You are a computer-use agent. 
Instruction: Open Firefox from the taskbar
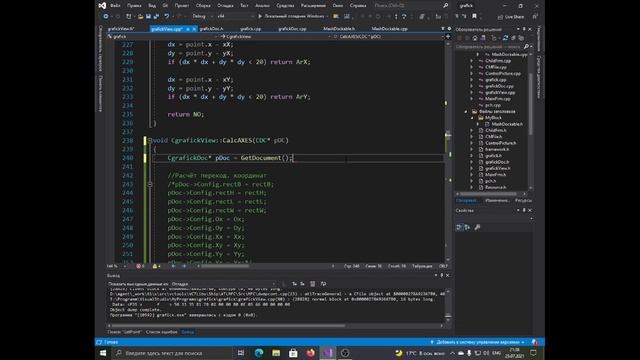(310, 353)
